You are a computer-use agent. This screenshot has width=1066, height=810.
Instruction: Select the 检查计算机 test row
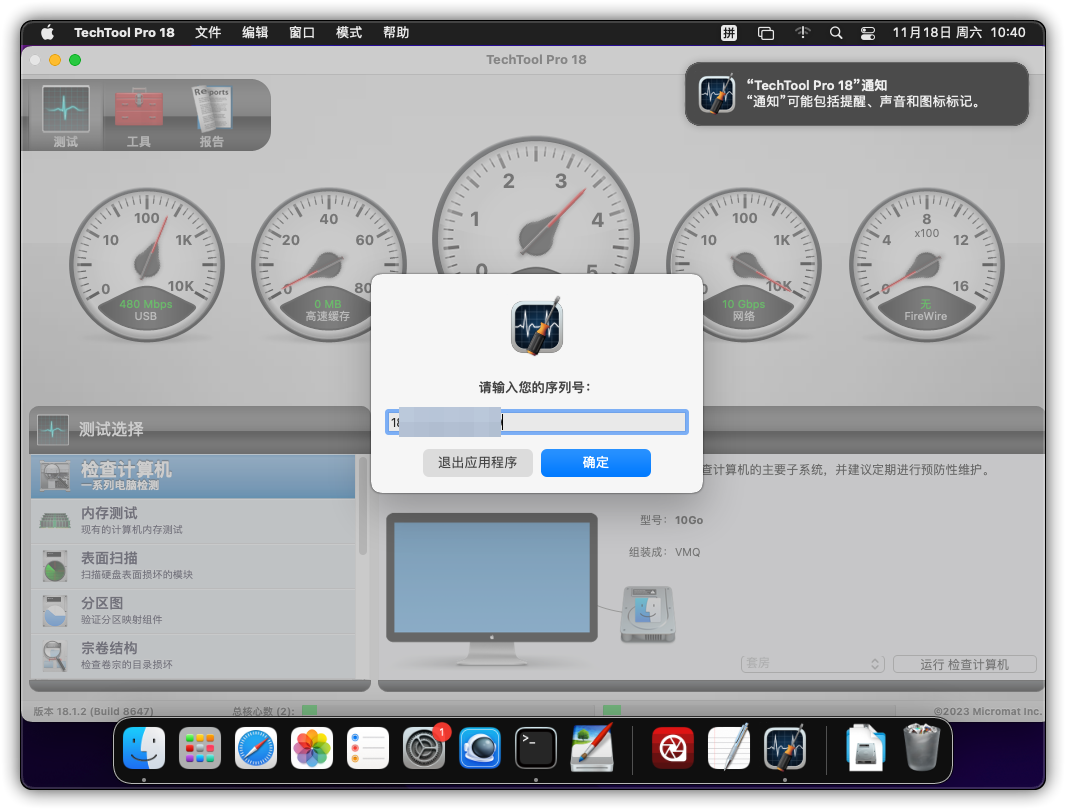(193, 476)
